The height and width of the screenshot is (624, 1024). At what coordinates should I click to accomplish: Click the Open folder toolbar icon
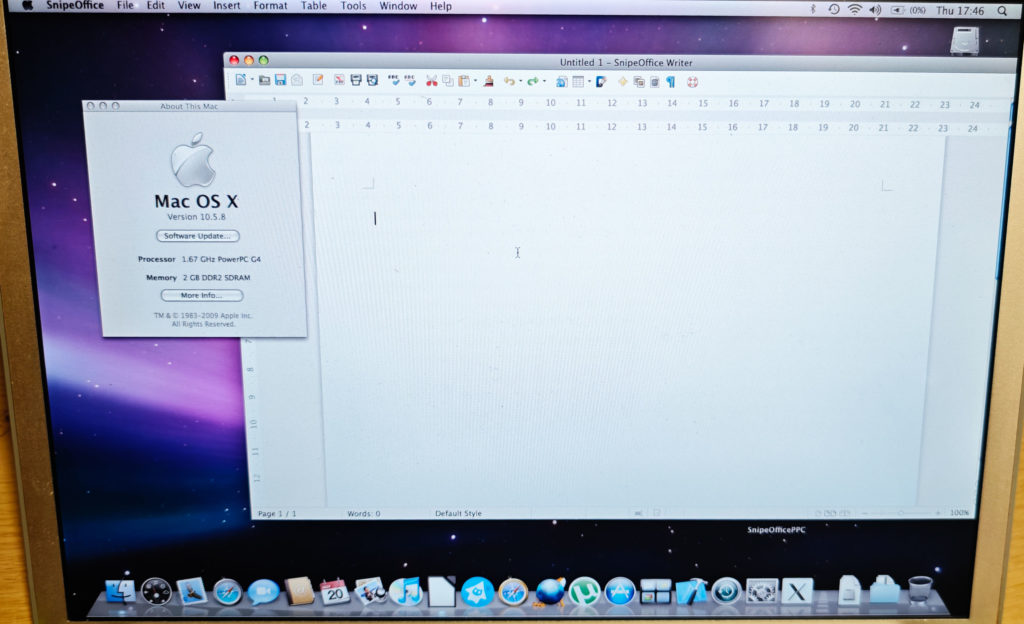(265, 81)
